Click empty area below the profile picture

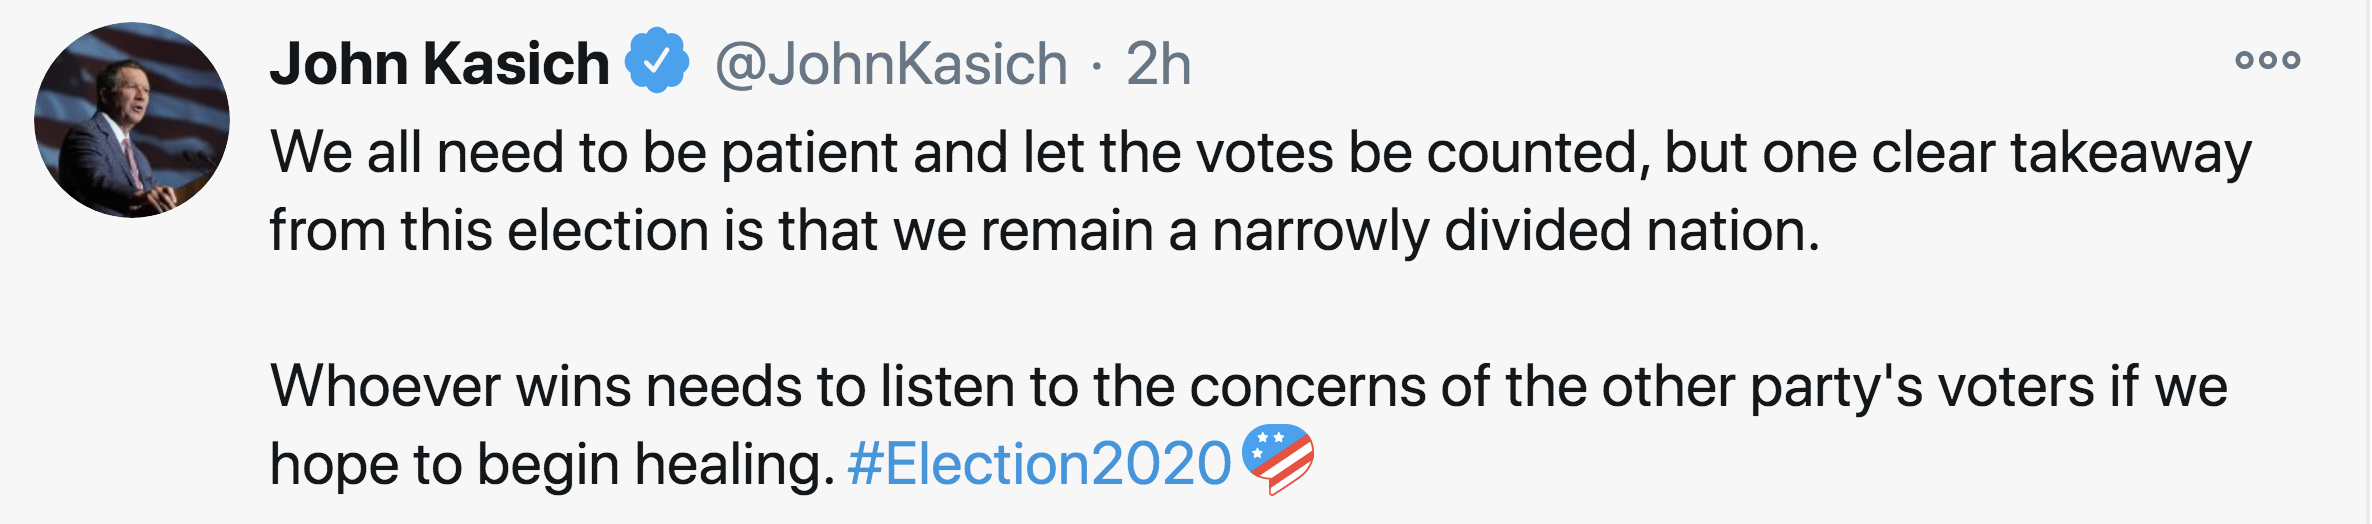[x=132, y=380]
